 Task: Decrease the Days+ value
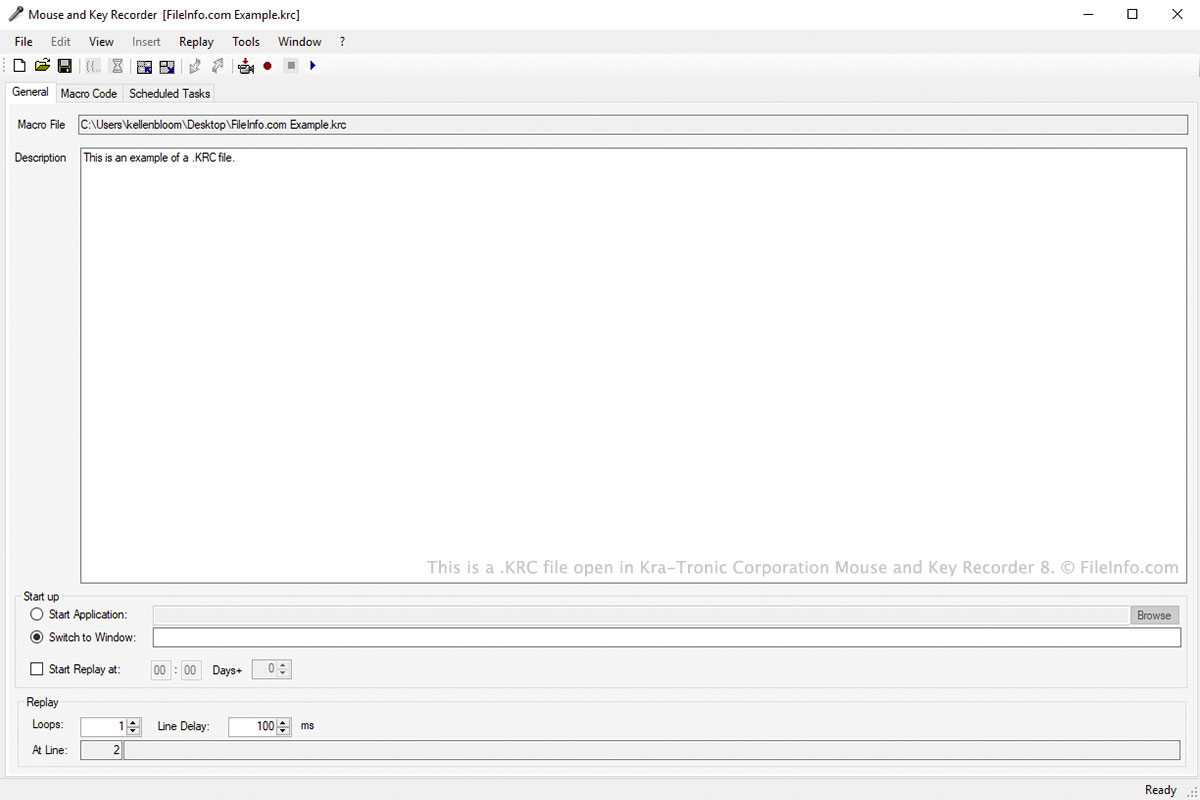click(x=283, y=674)
